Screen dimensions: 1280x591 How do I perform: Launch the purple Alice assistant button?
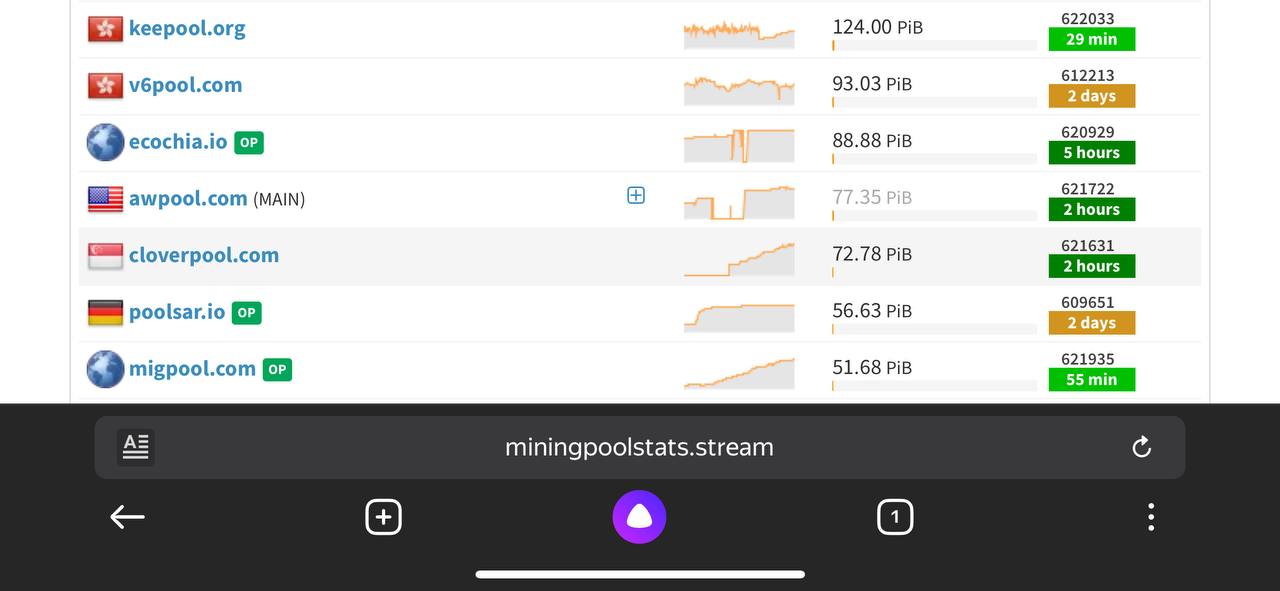coord(639,517)
